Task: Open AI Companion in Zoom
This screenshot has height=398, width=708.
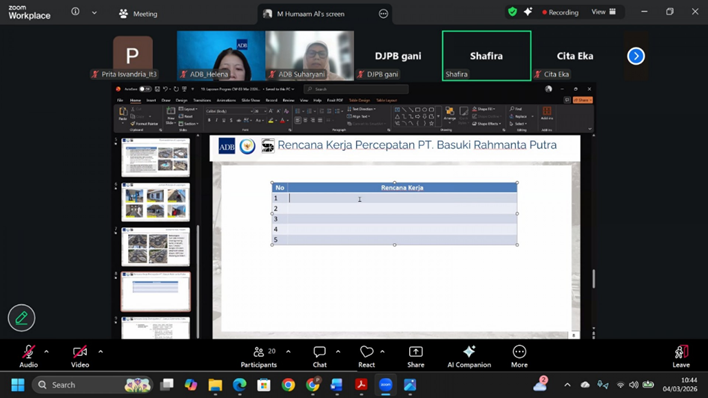Action: pos(469,356)
